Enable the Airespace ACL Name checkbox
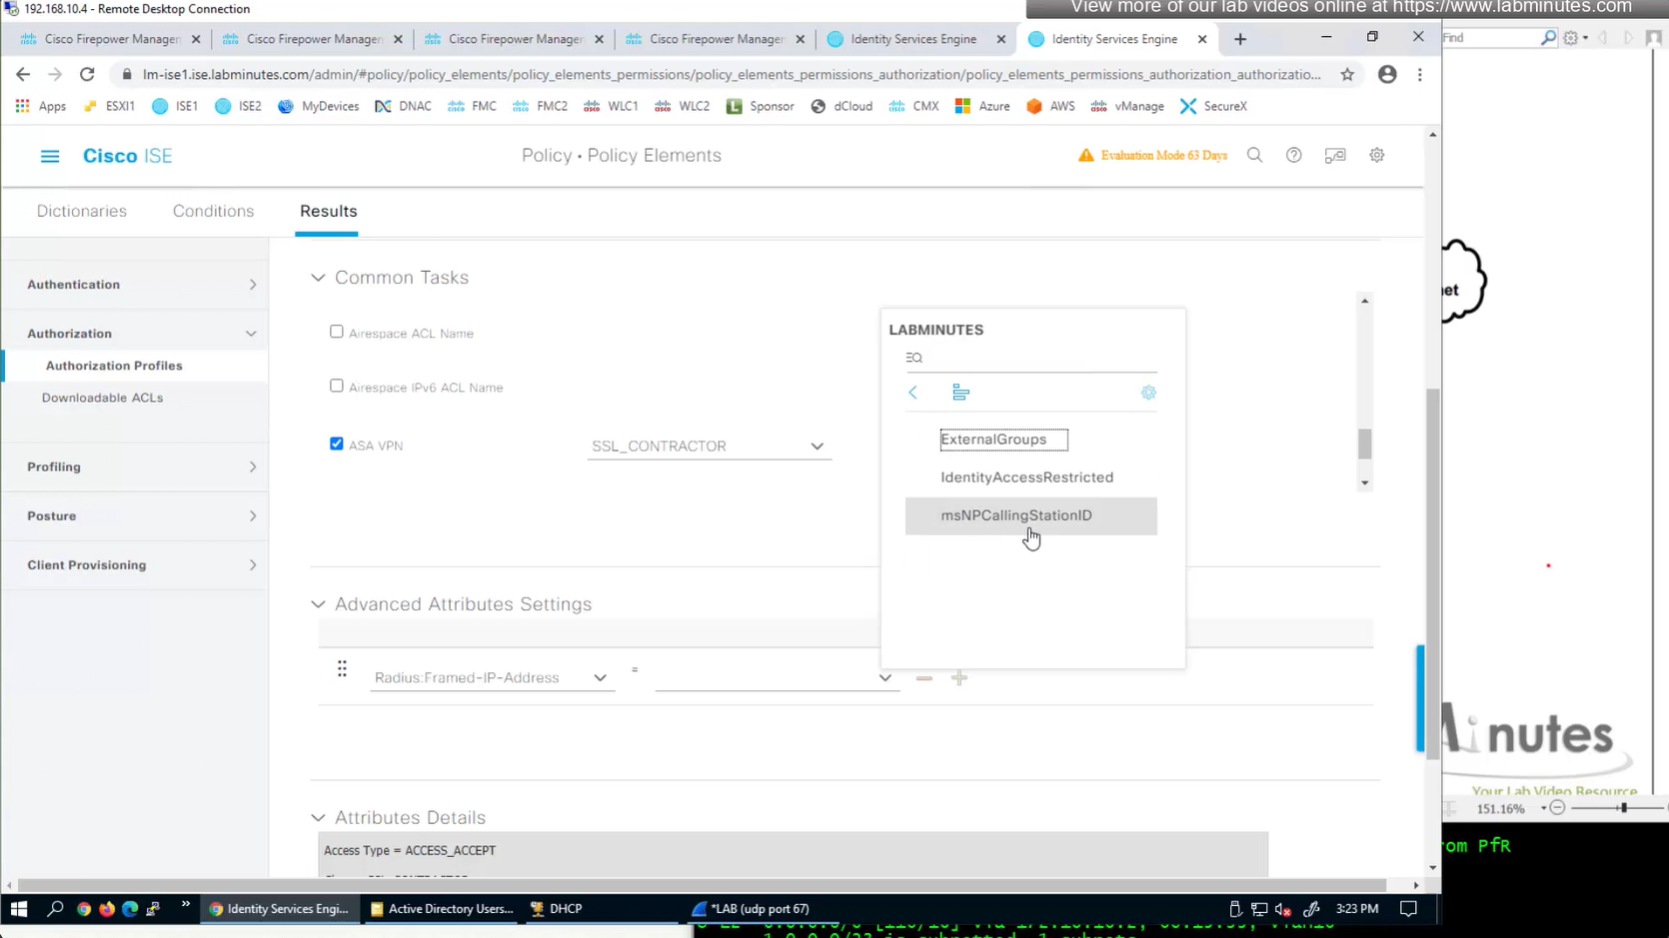The height and width of the screenshot is (938, 1669). pyautogui.click(x=336, y=332)
